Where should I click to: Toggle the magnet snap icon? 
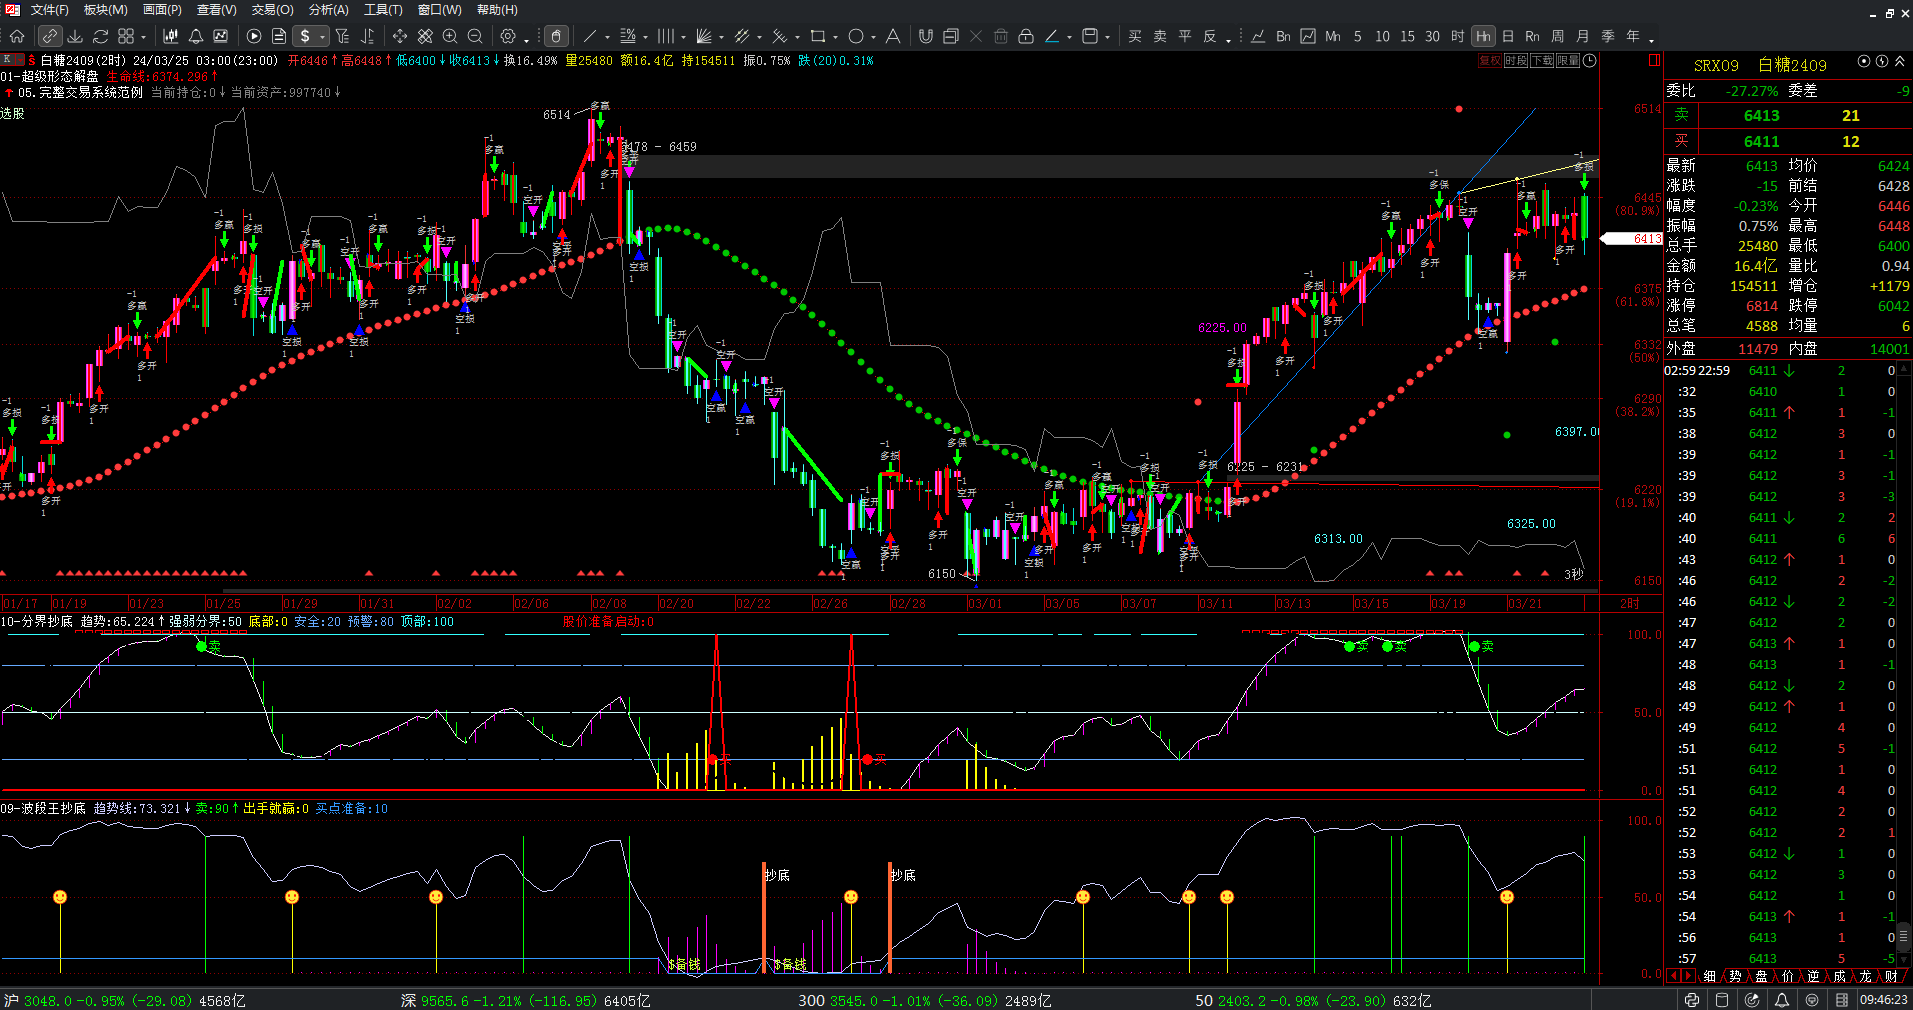click(x=926, y=36)
